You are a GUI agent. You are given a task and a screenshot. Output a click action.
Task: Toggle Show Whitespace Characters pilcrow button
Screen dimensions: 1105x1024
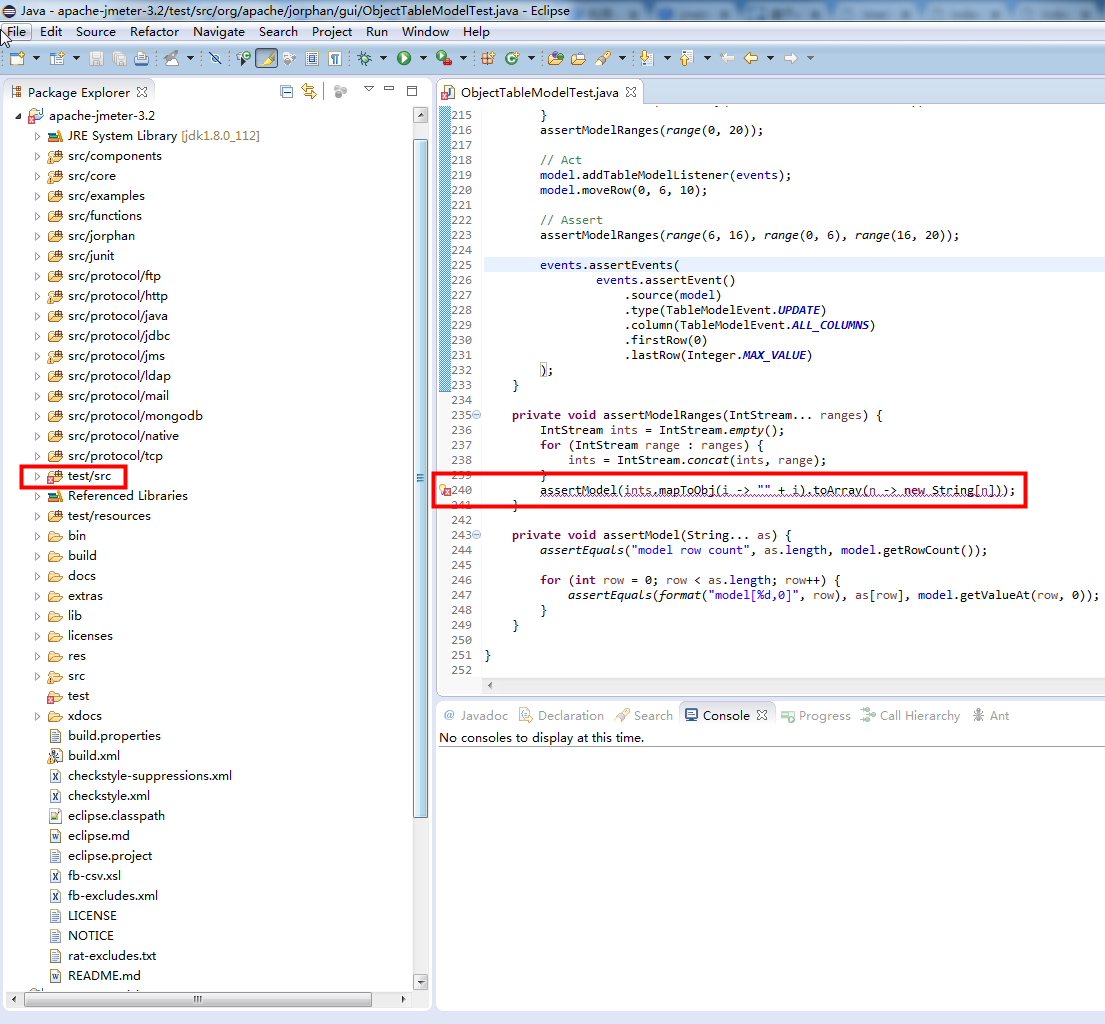(x=335, y=58)
